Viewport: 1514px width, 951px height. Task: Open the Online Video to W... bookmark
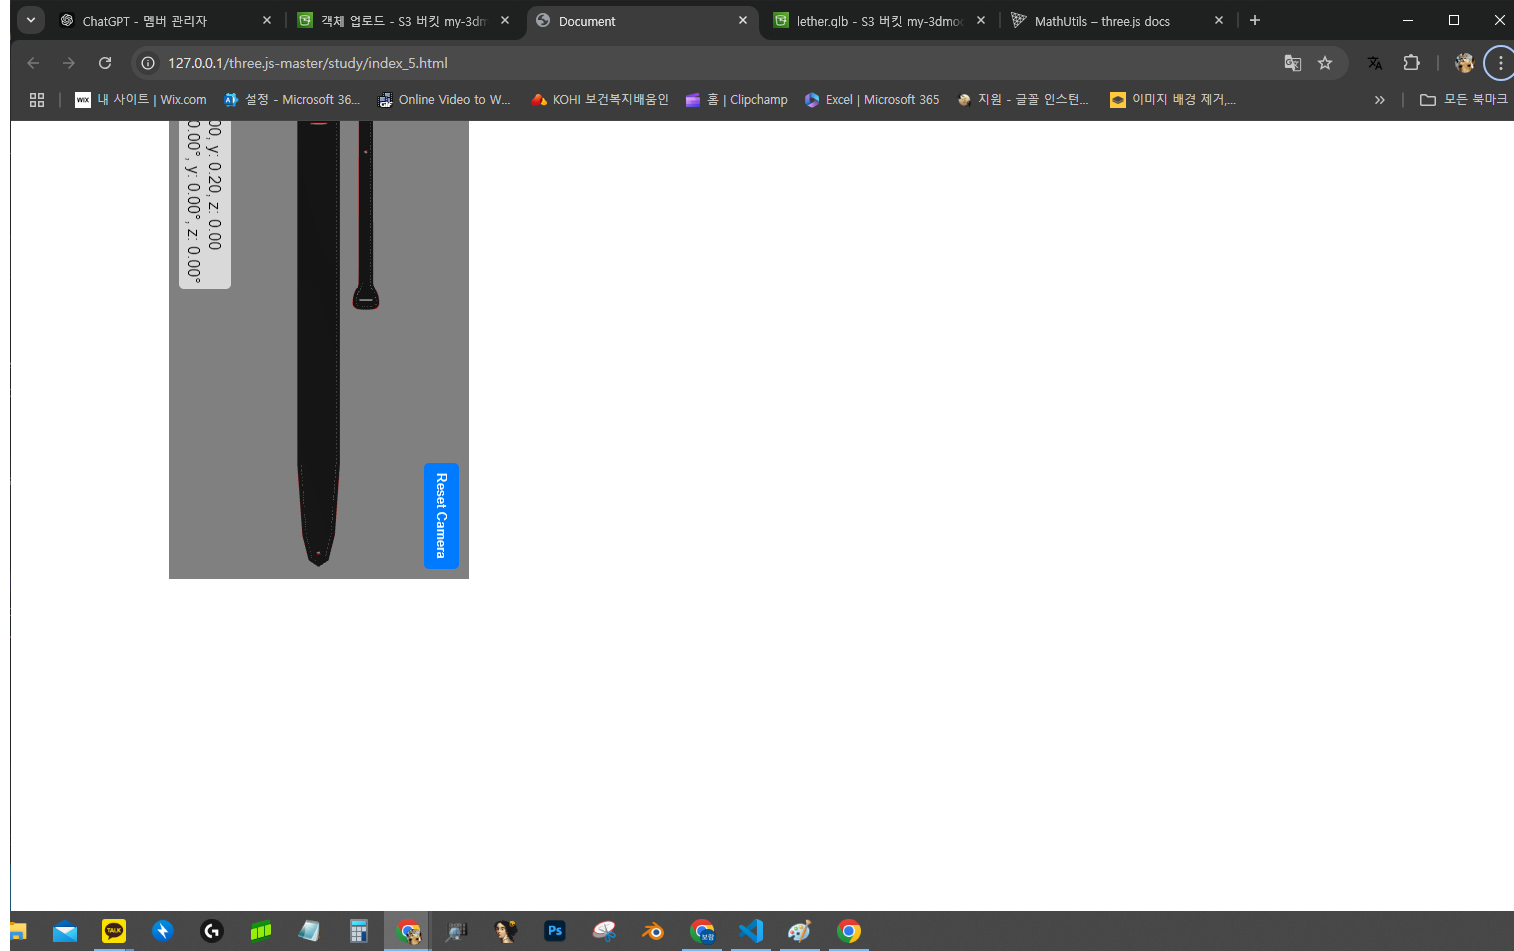pos(443,100)
